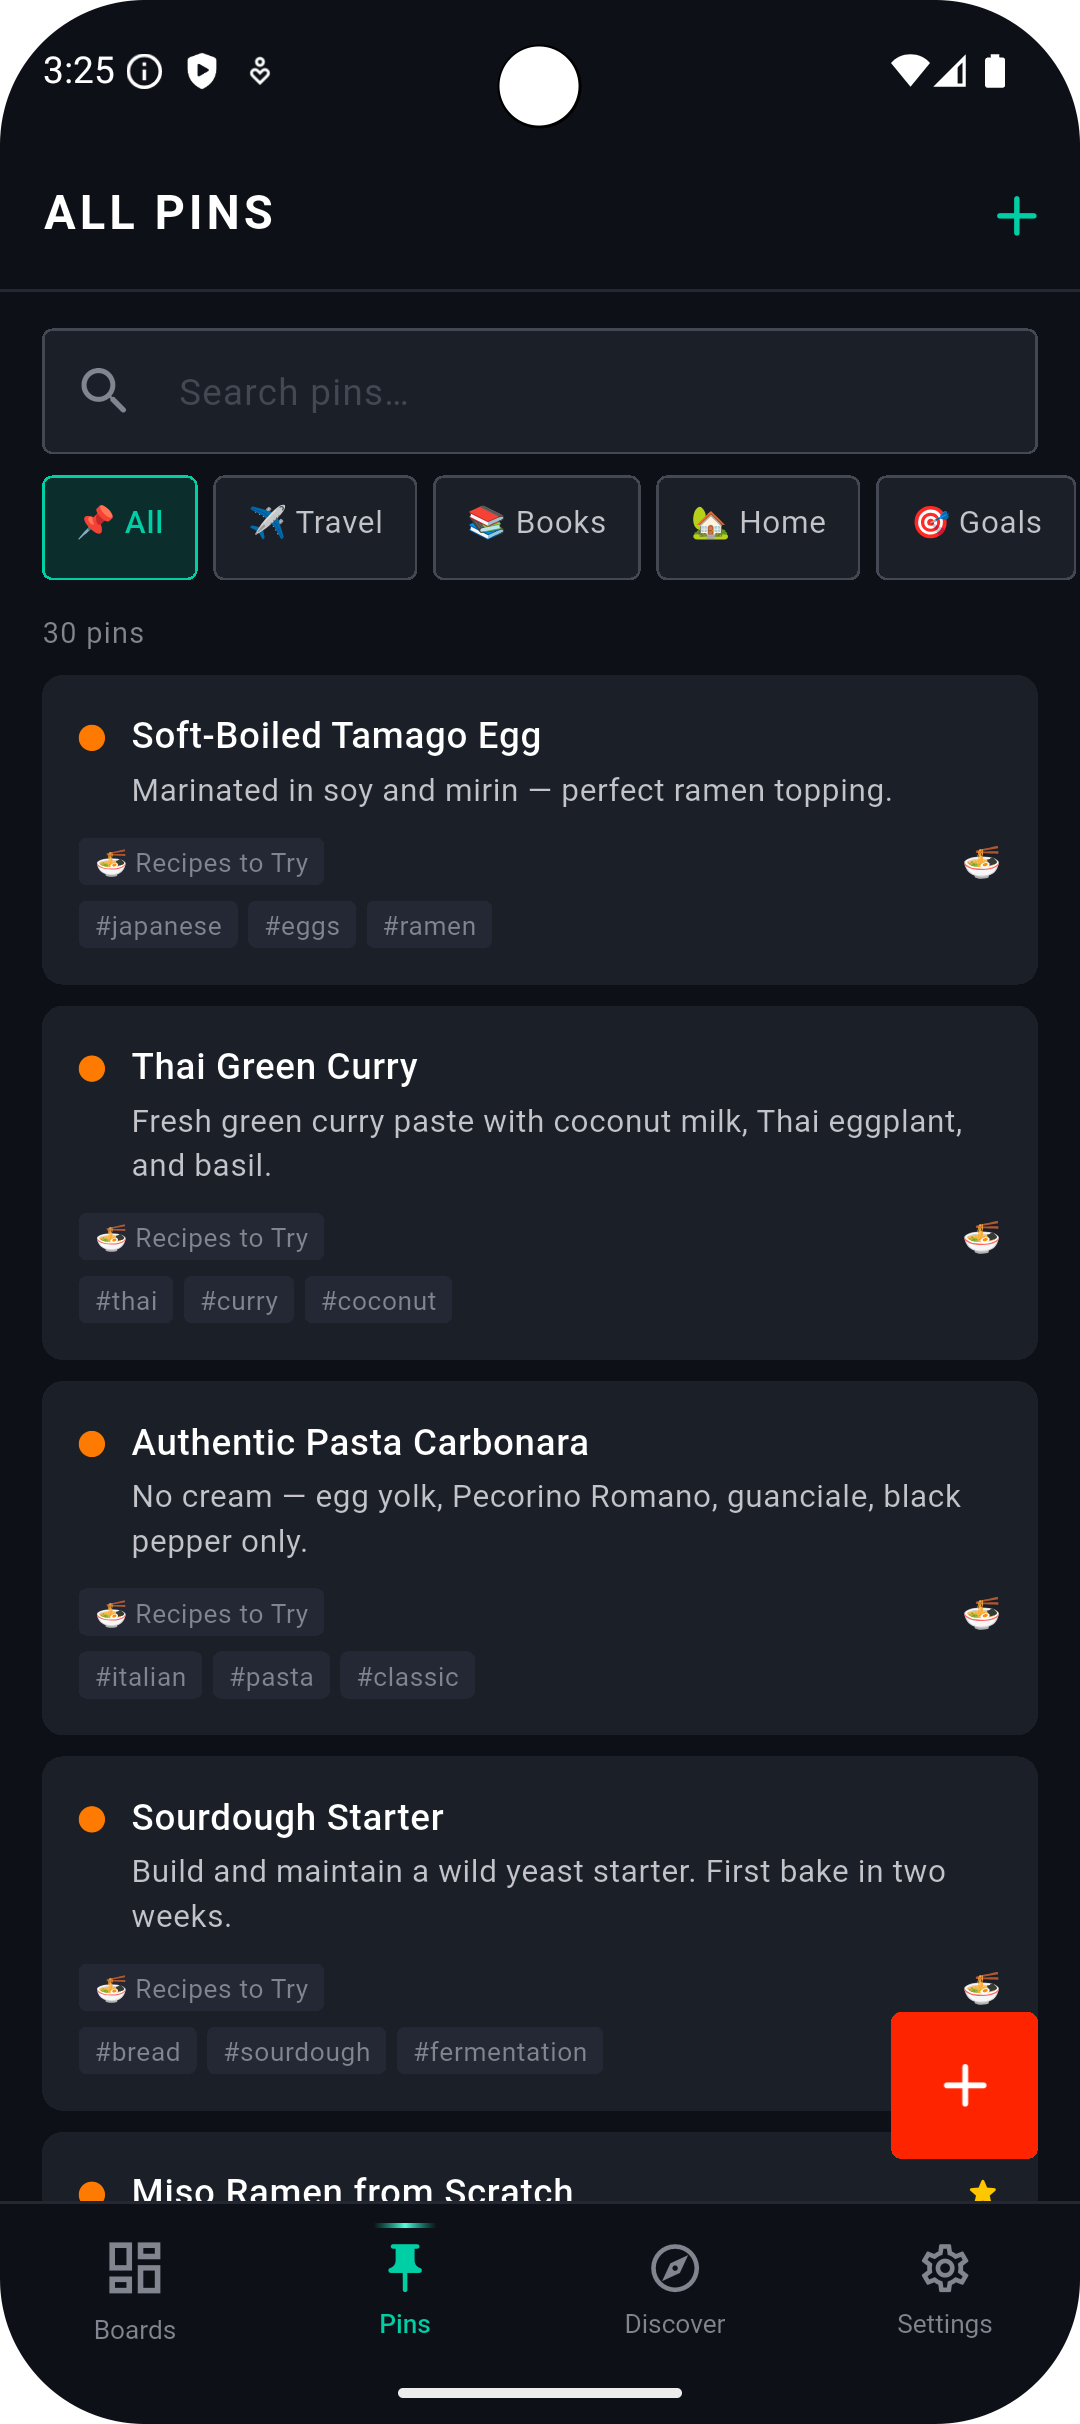Click orange dot beside Sourdough Starter
This screenshot has width=1080, height=2424.
92,1819
